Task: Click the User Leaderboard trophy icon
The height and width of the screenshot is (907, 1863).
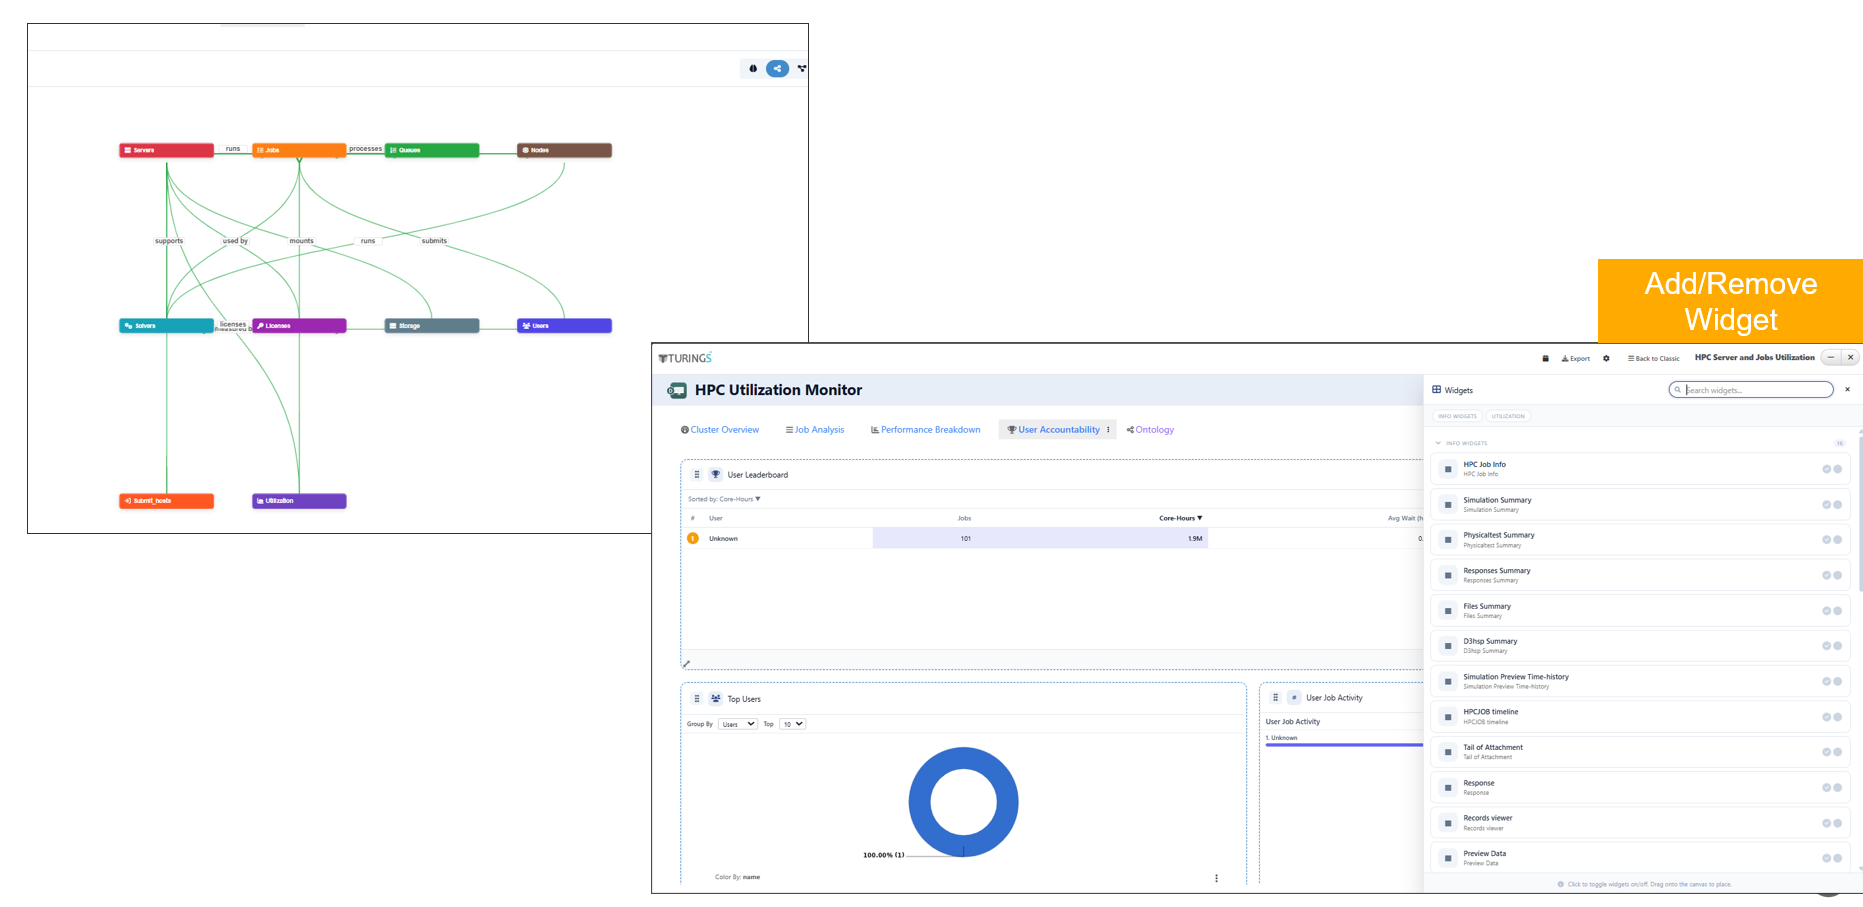Action: (715, 475)
